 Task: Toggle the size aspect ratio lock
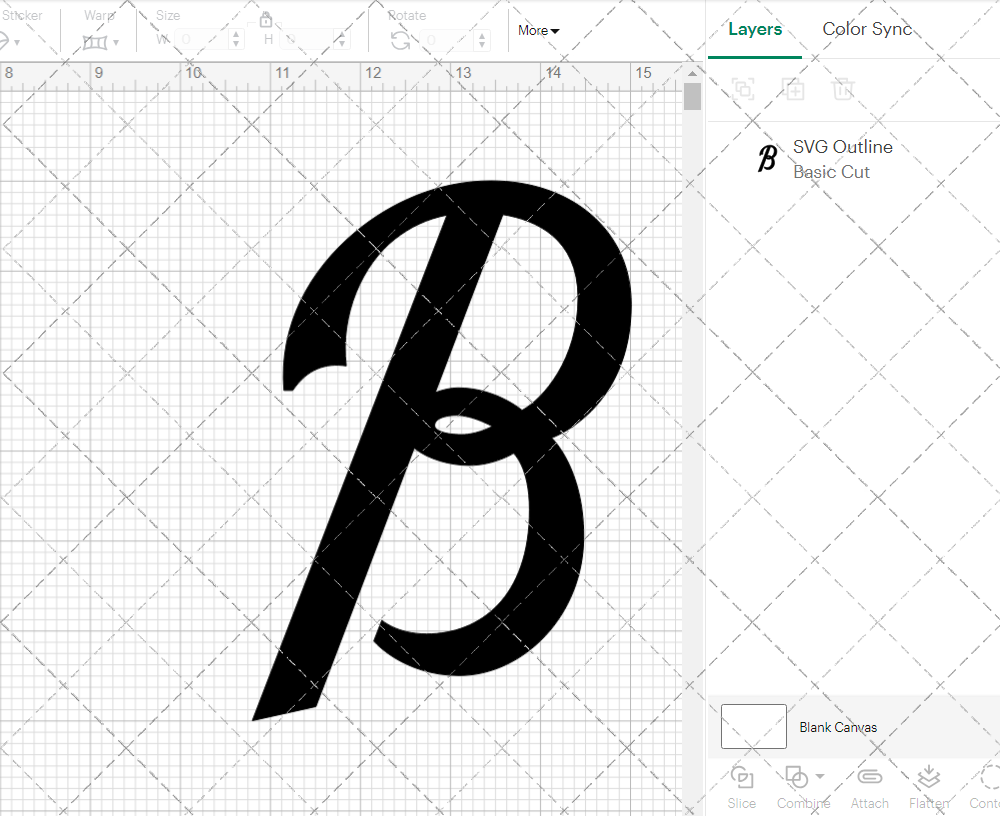(x=266, y=20)
